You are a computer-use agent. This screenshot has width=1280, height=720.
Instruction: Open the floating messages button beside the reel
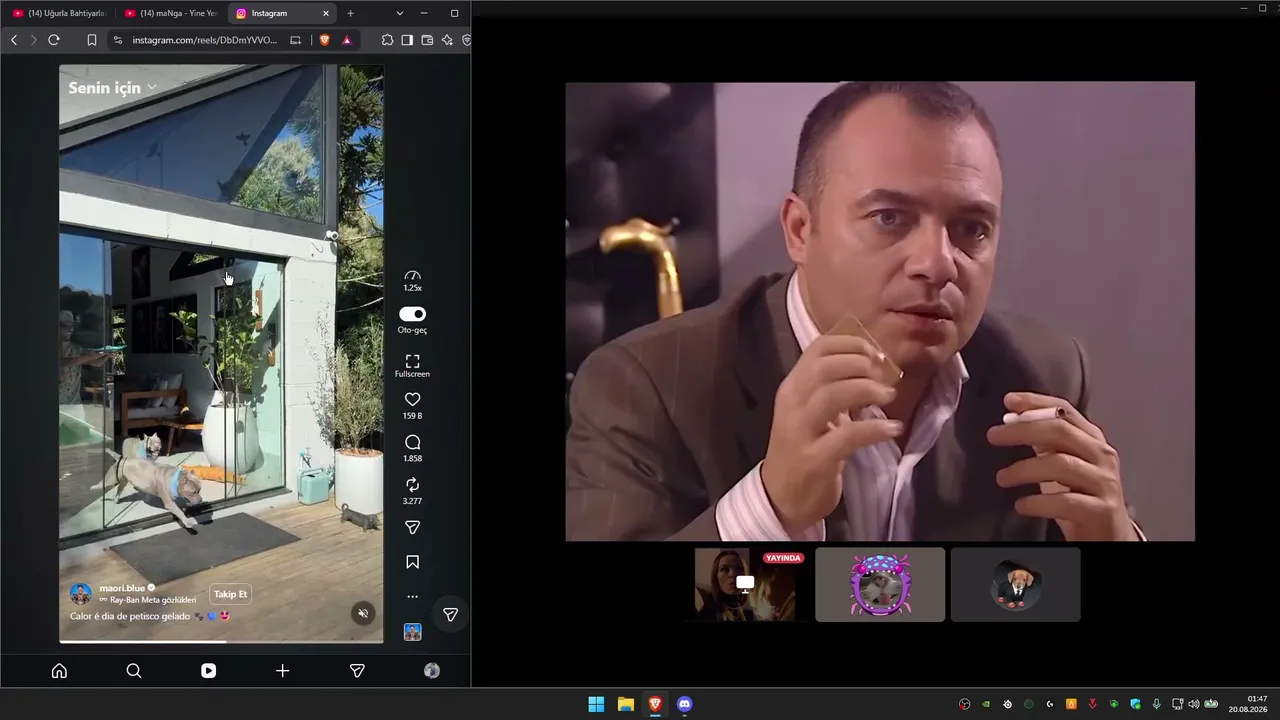point(451,615)
